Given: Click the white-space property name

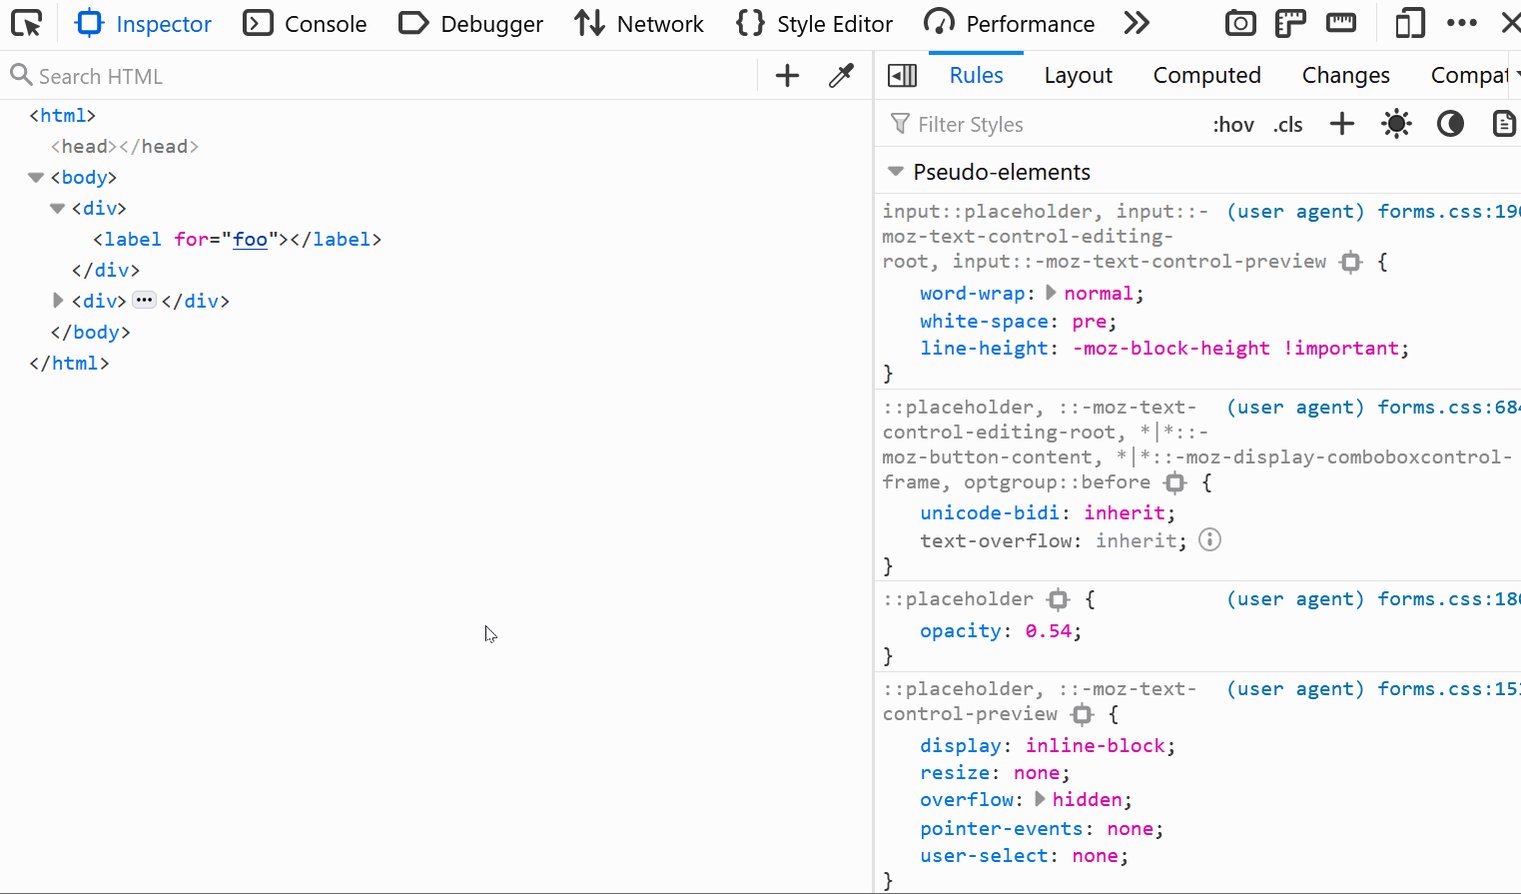Looking at the screenshot, I should [x=984, y=321].
